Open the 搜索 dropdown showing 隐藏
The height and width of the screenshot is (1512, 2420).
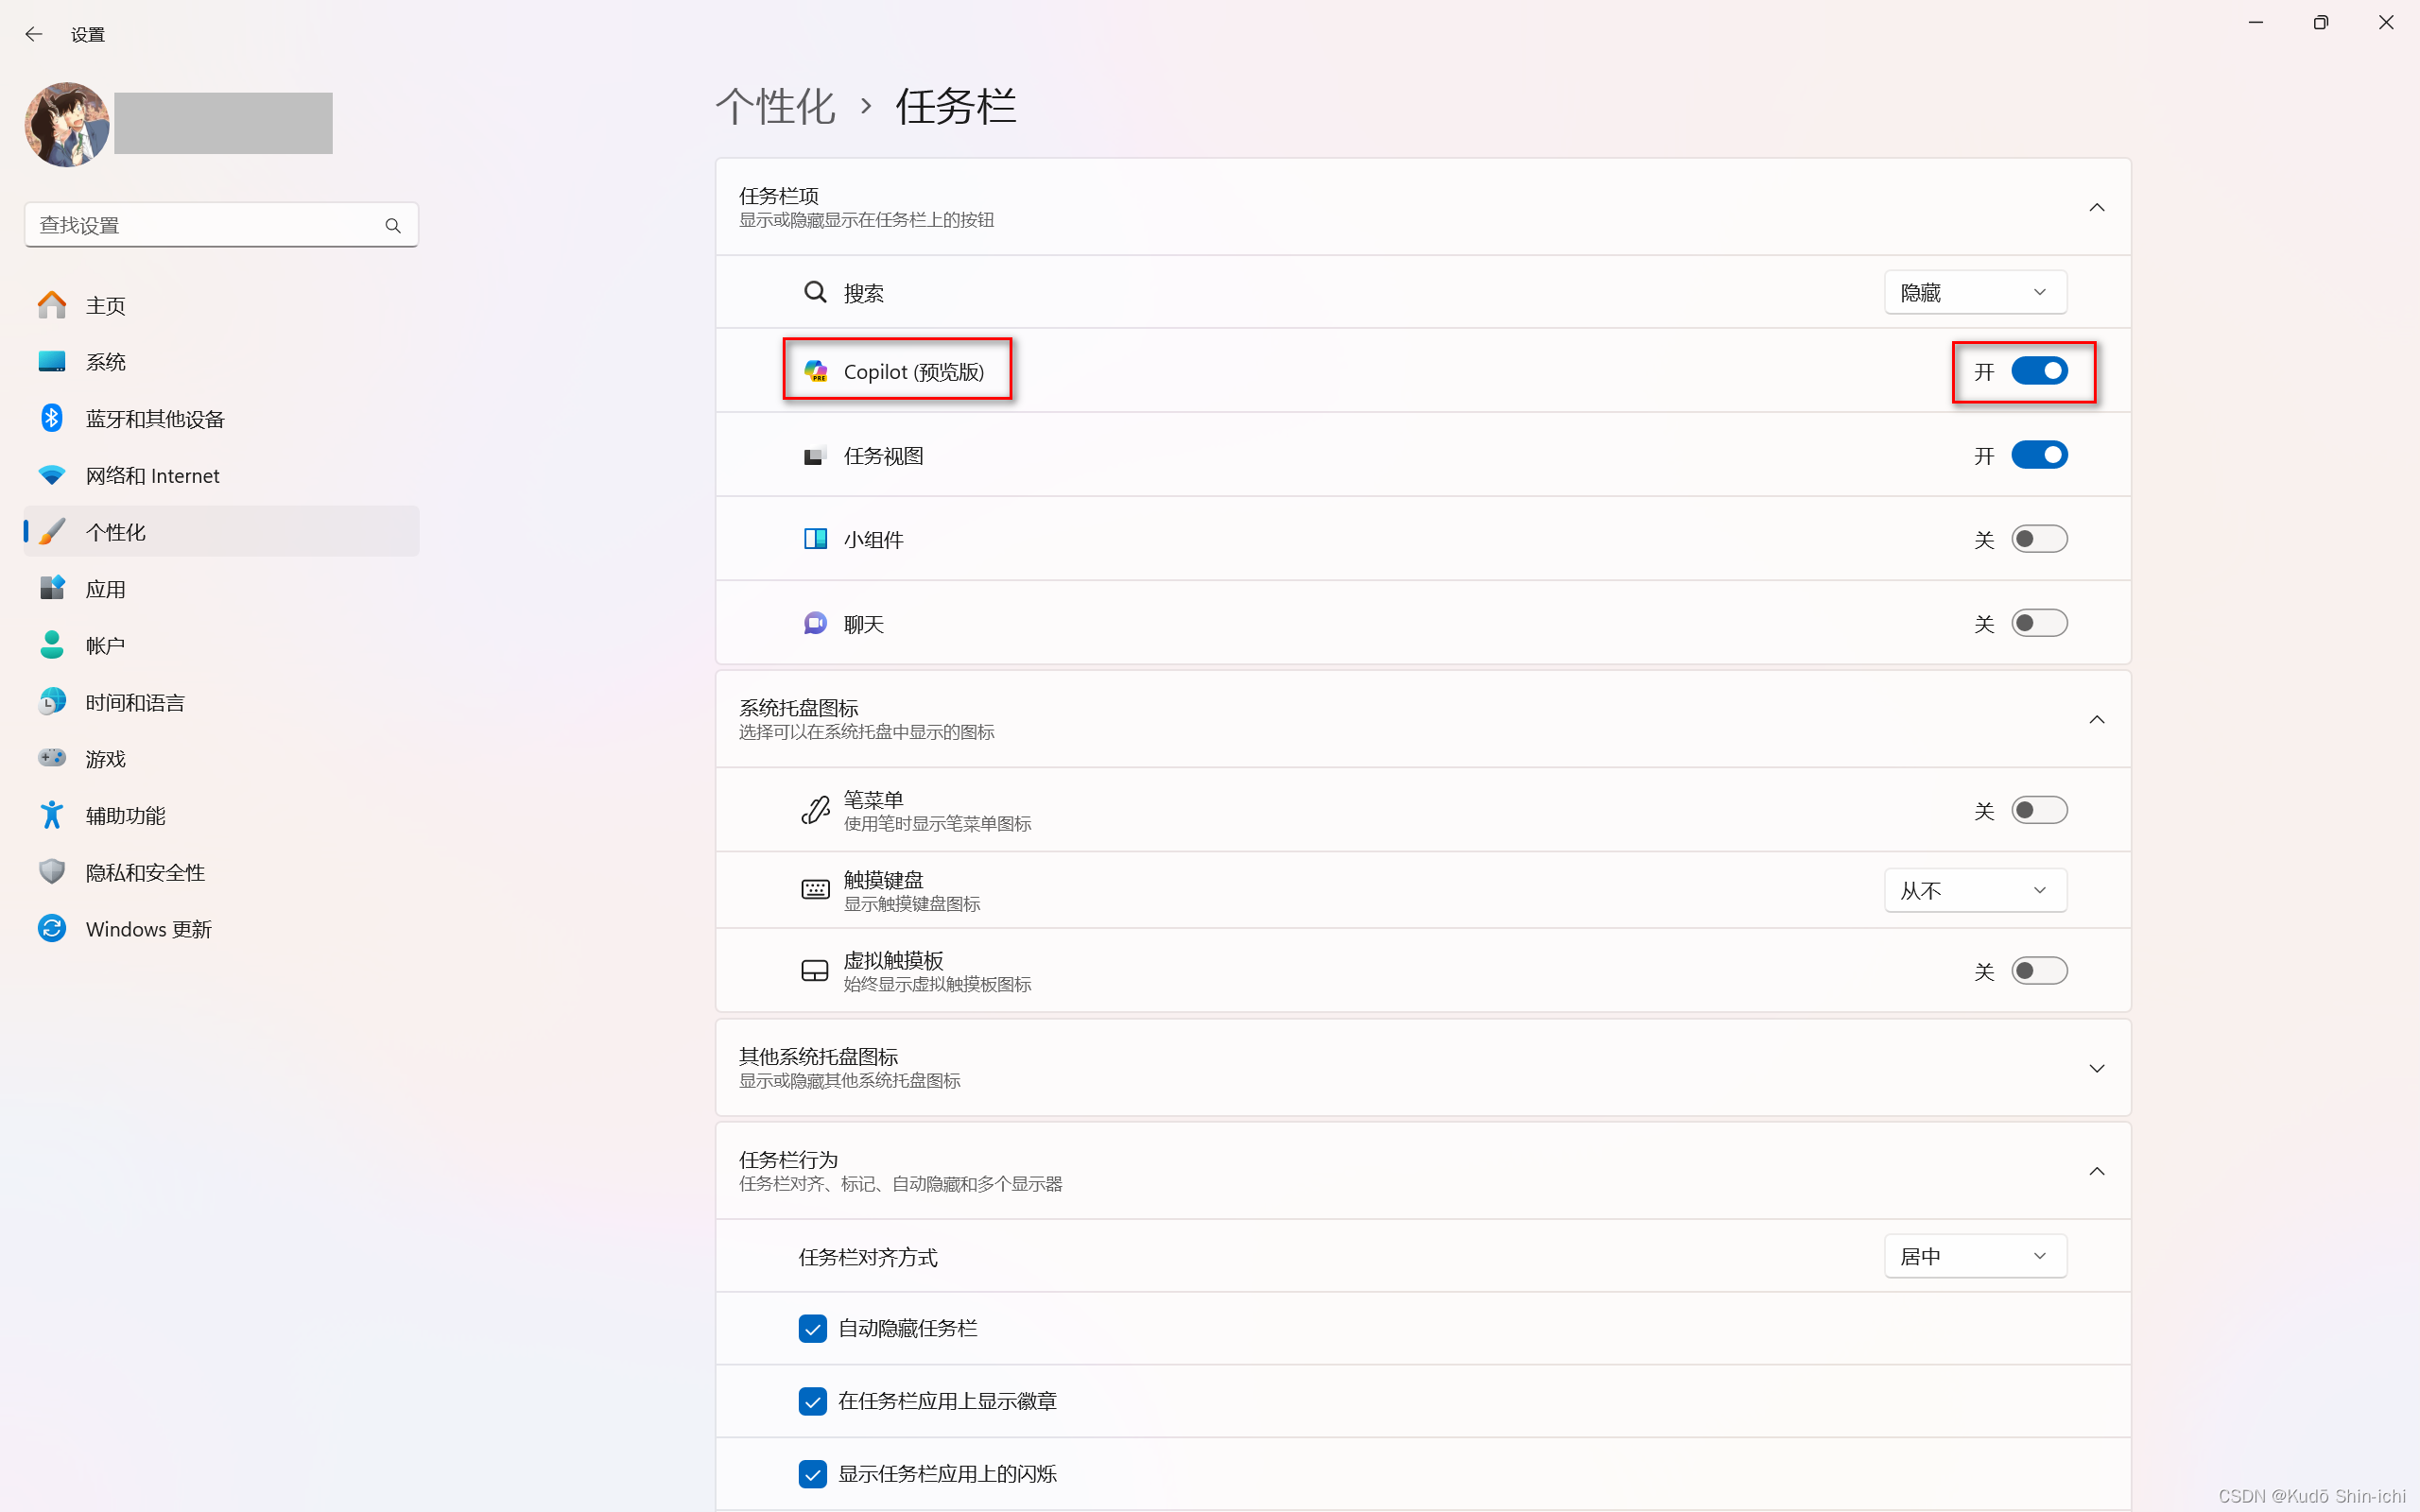point(1975,292)
